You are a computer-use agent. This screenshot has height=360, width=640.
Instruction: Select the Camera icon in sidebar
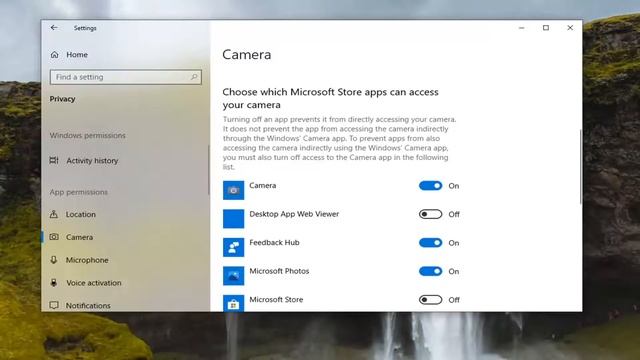[54, 237]
